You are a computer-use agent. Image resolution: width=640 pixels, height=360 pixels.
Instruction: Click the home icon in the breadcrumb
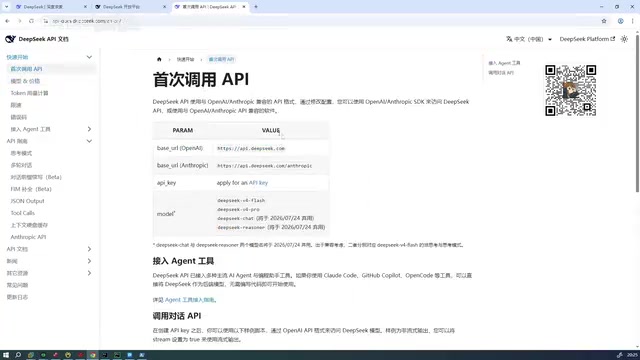click(x=159, y=59)
